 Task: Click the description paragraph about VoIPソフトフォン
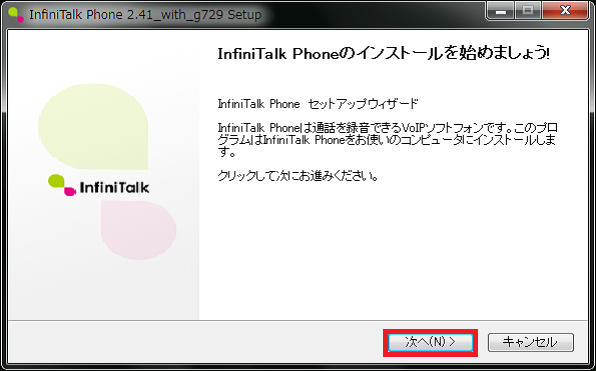pyautogui.click(x=388, y=140)
